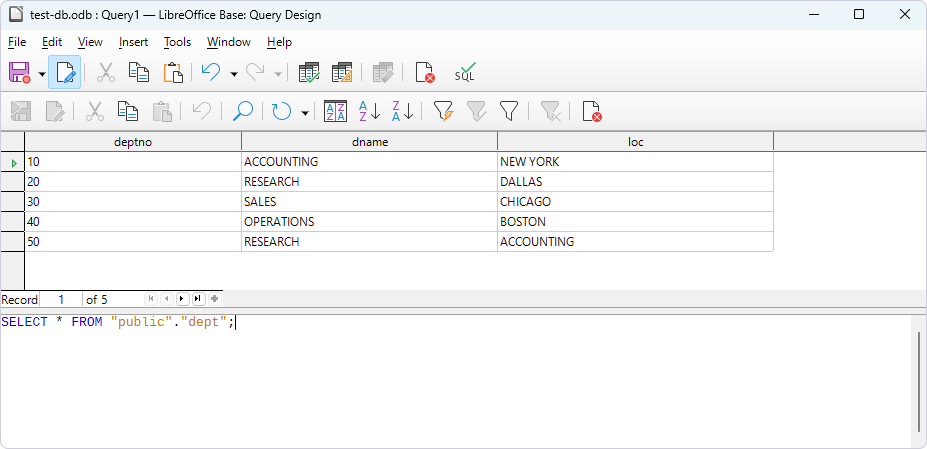Open the Sort dialog icon
The width and height of the screenshot is (927, 449).
click(x=336, y=111)
